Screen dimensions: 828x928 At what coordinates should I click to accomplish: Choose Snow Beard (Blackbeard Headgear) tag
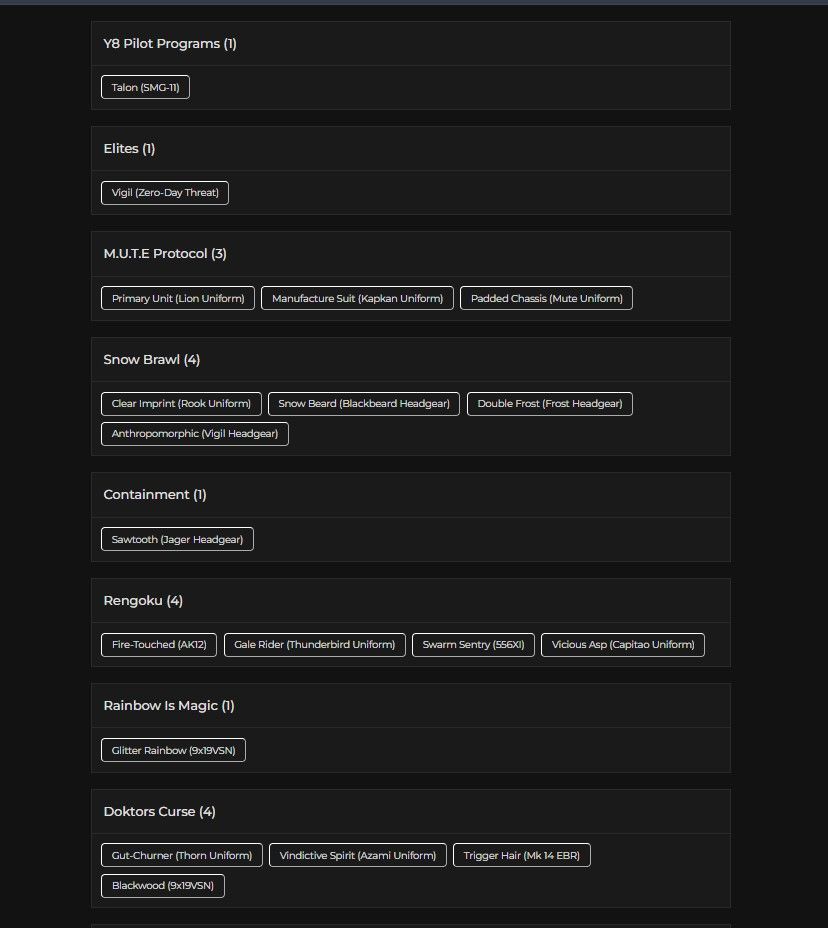coord(364,404)
